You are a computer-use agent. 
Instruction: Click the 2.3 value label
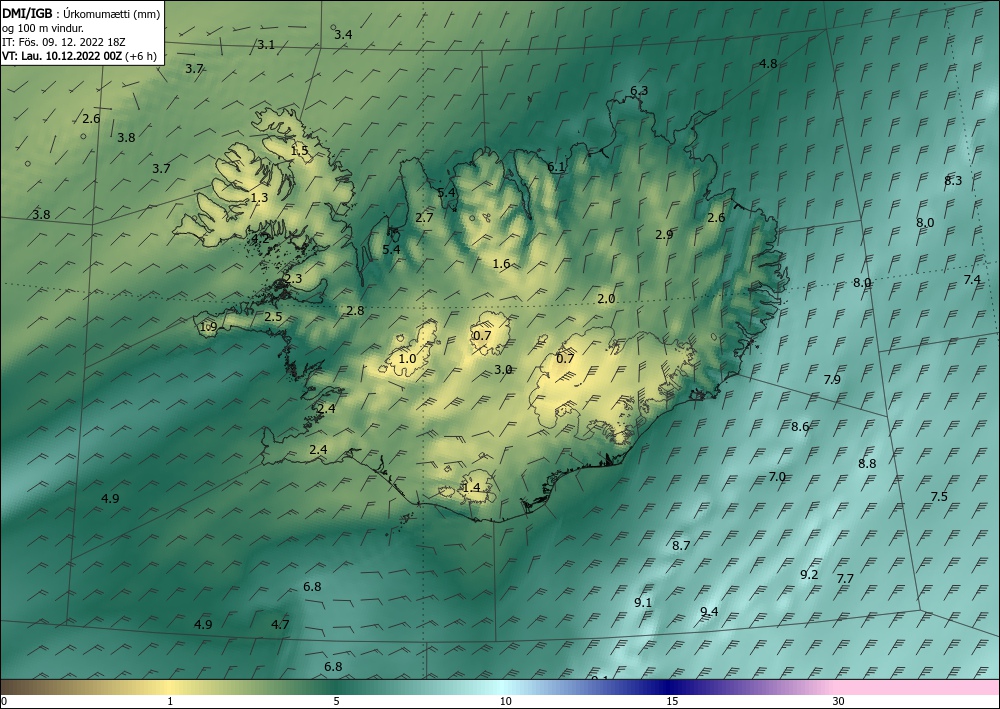(x=293, y=279)
